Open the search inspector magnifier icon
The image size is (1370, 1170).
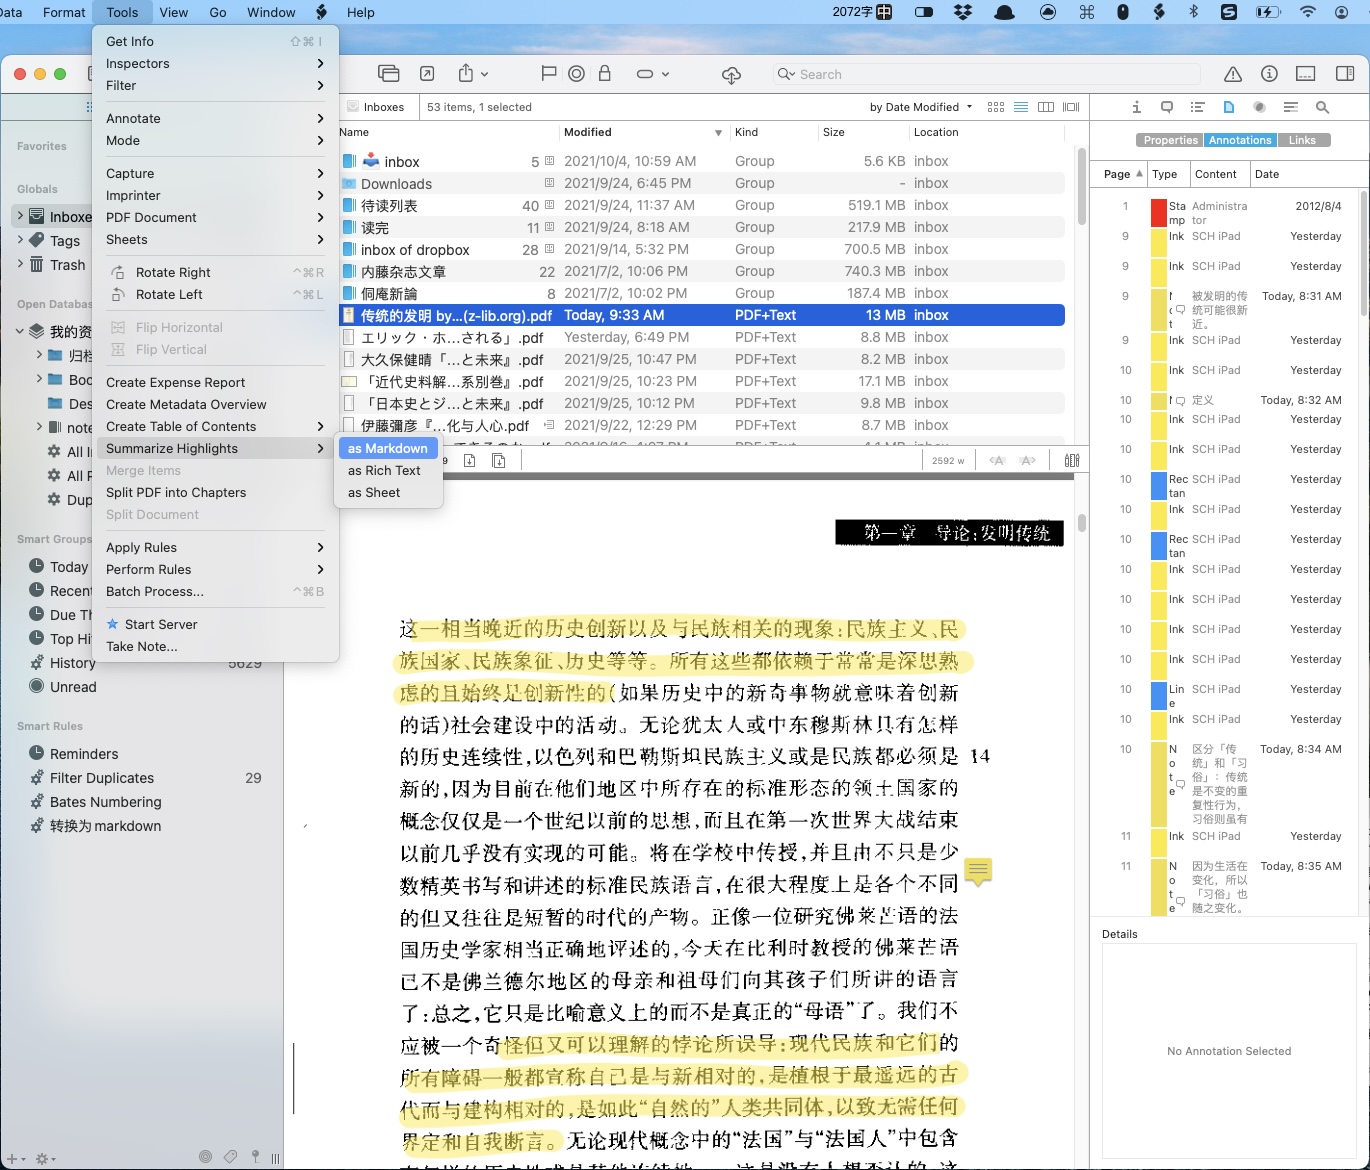tap(1322, 107)
